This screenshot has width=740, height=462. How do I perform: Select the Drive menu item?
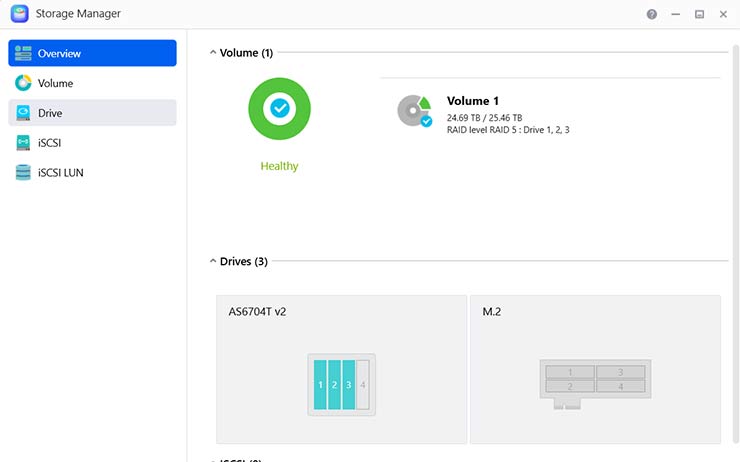click(x=50, y=113)
